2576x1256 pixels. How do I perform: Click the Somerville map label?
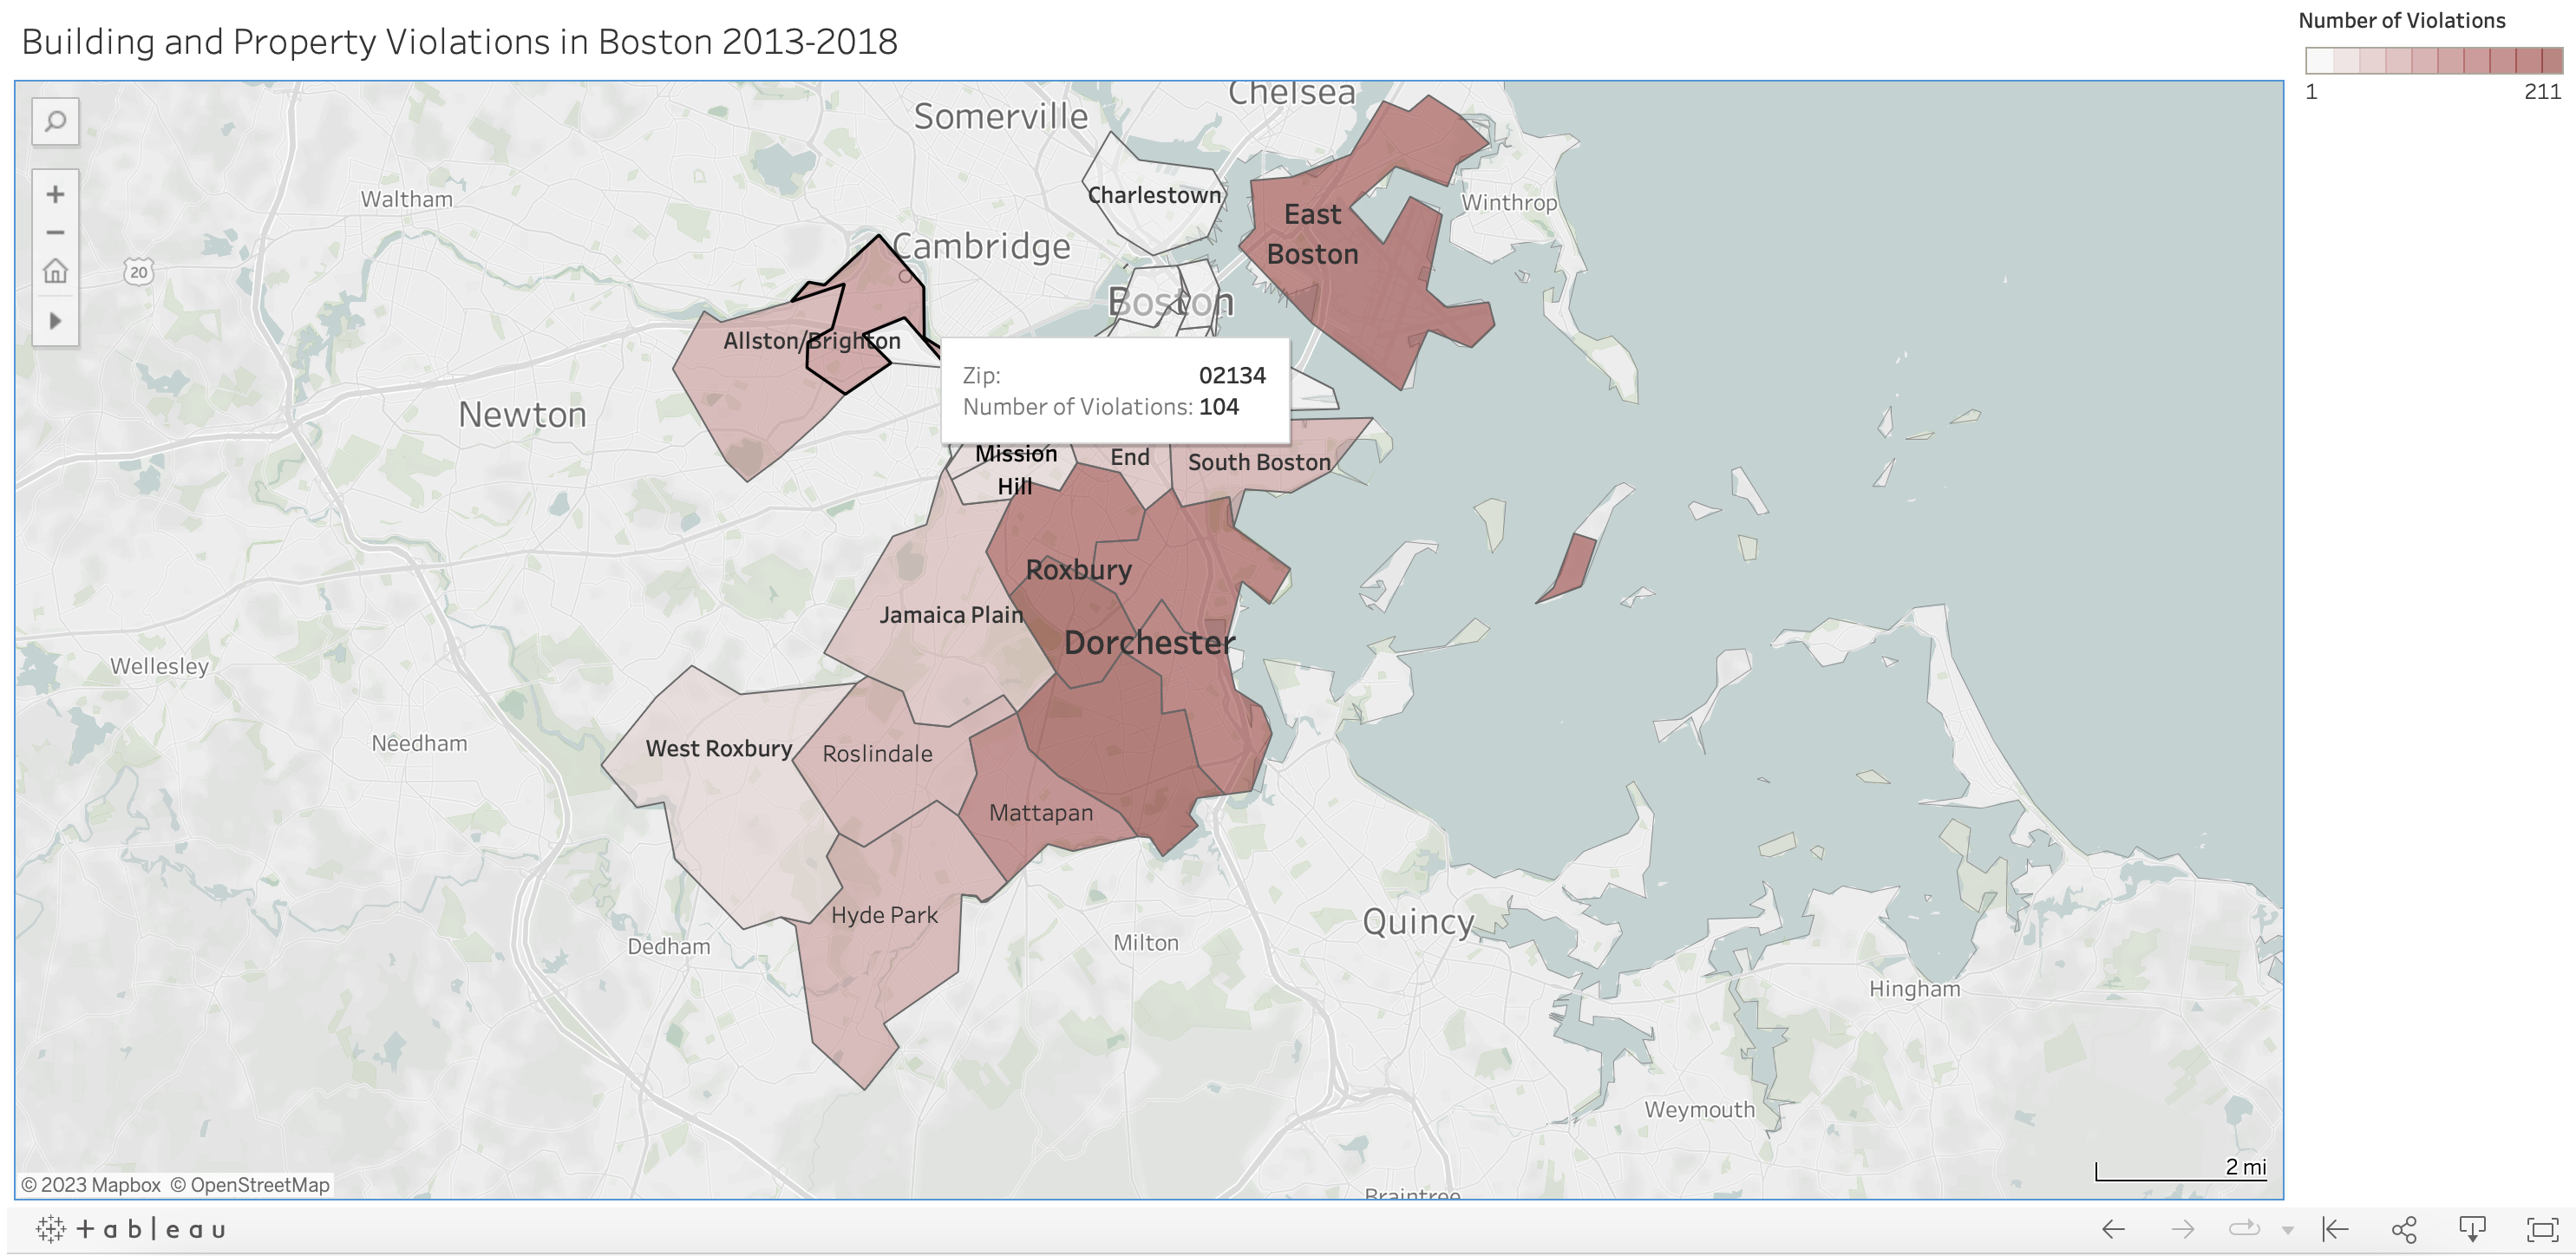click(1001, 116)
